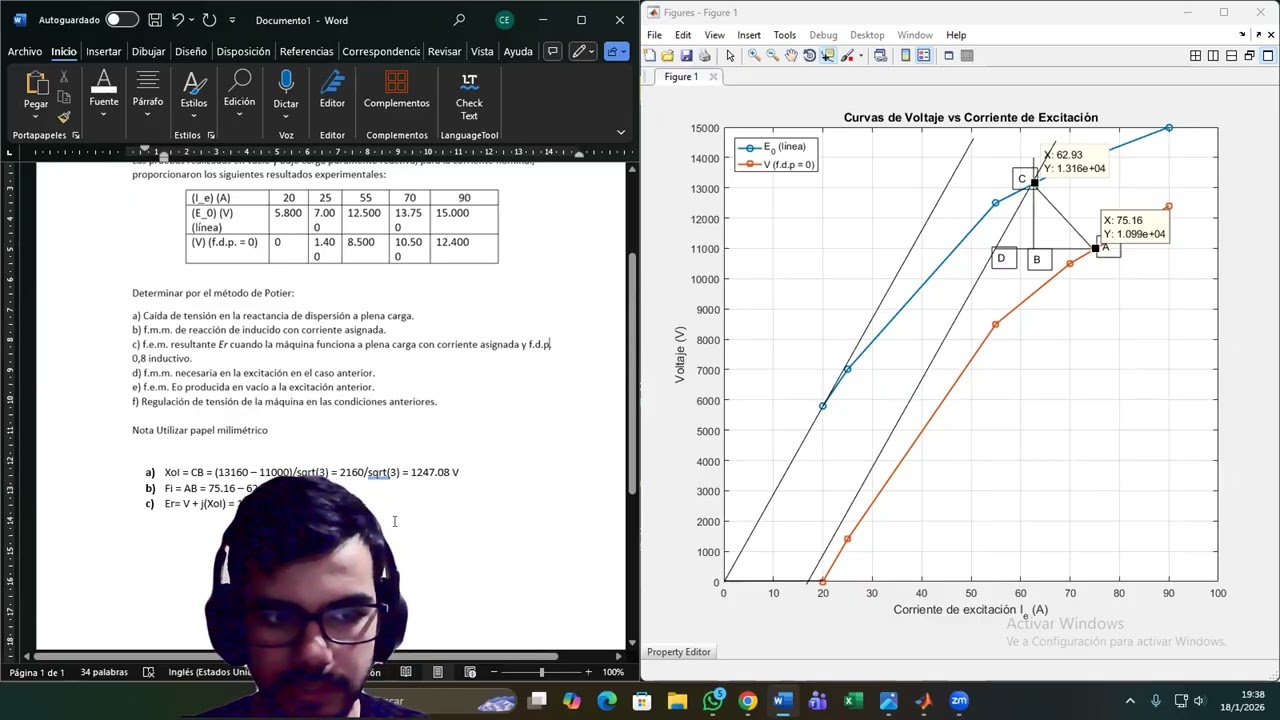Viewport: 1280px width, 720px height.
Task: Copy selection with the copy icon
Action: click(x=64, y=97)
